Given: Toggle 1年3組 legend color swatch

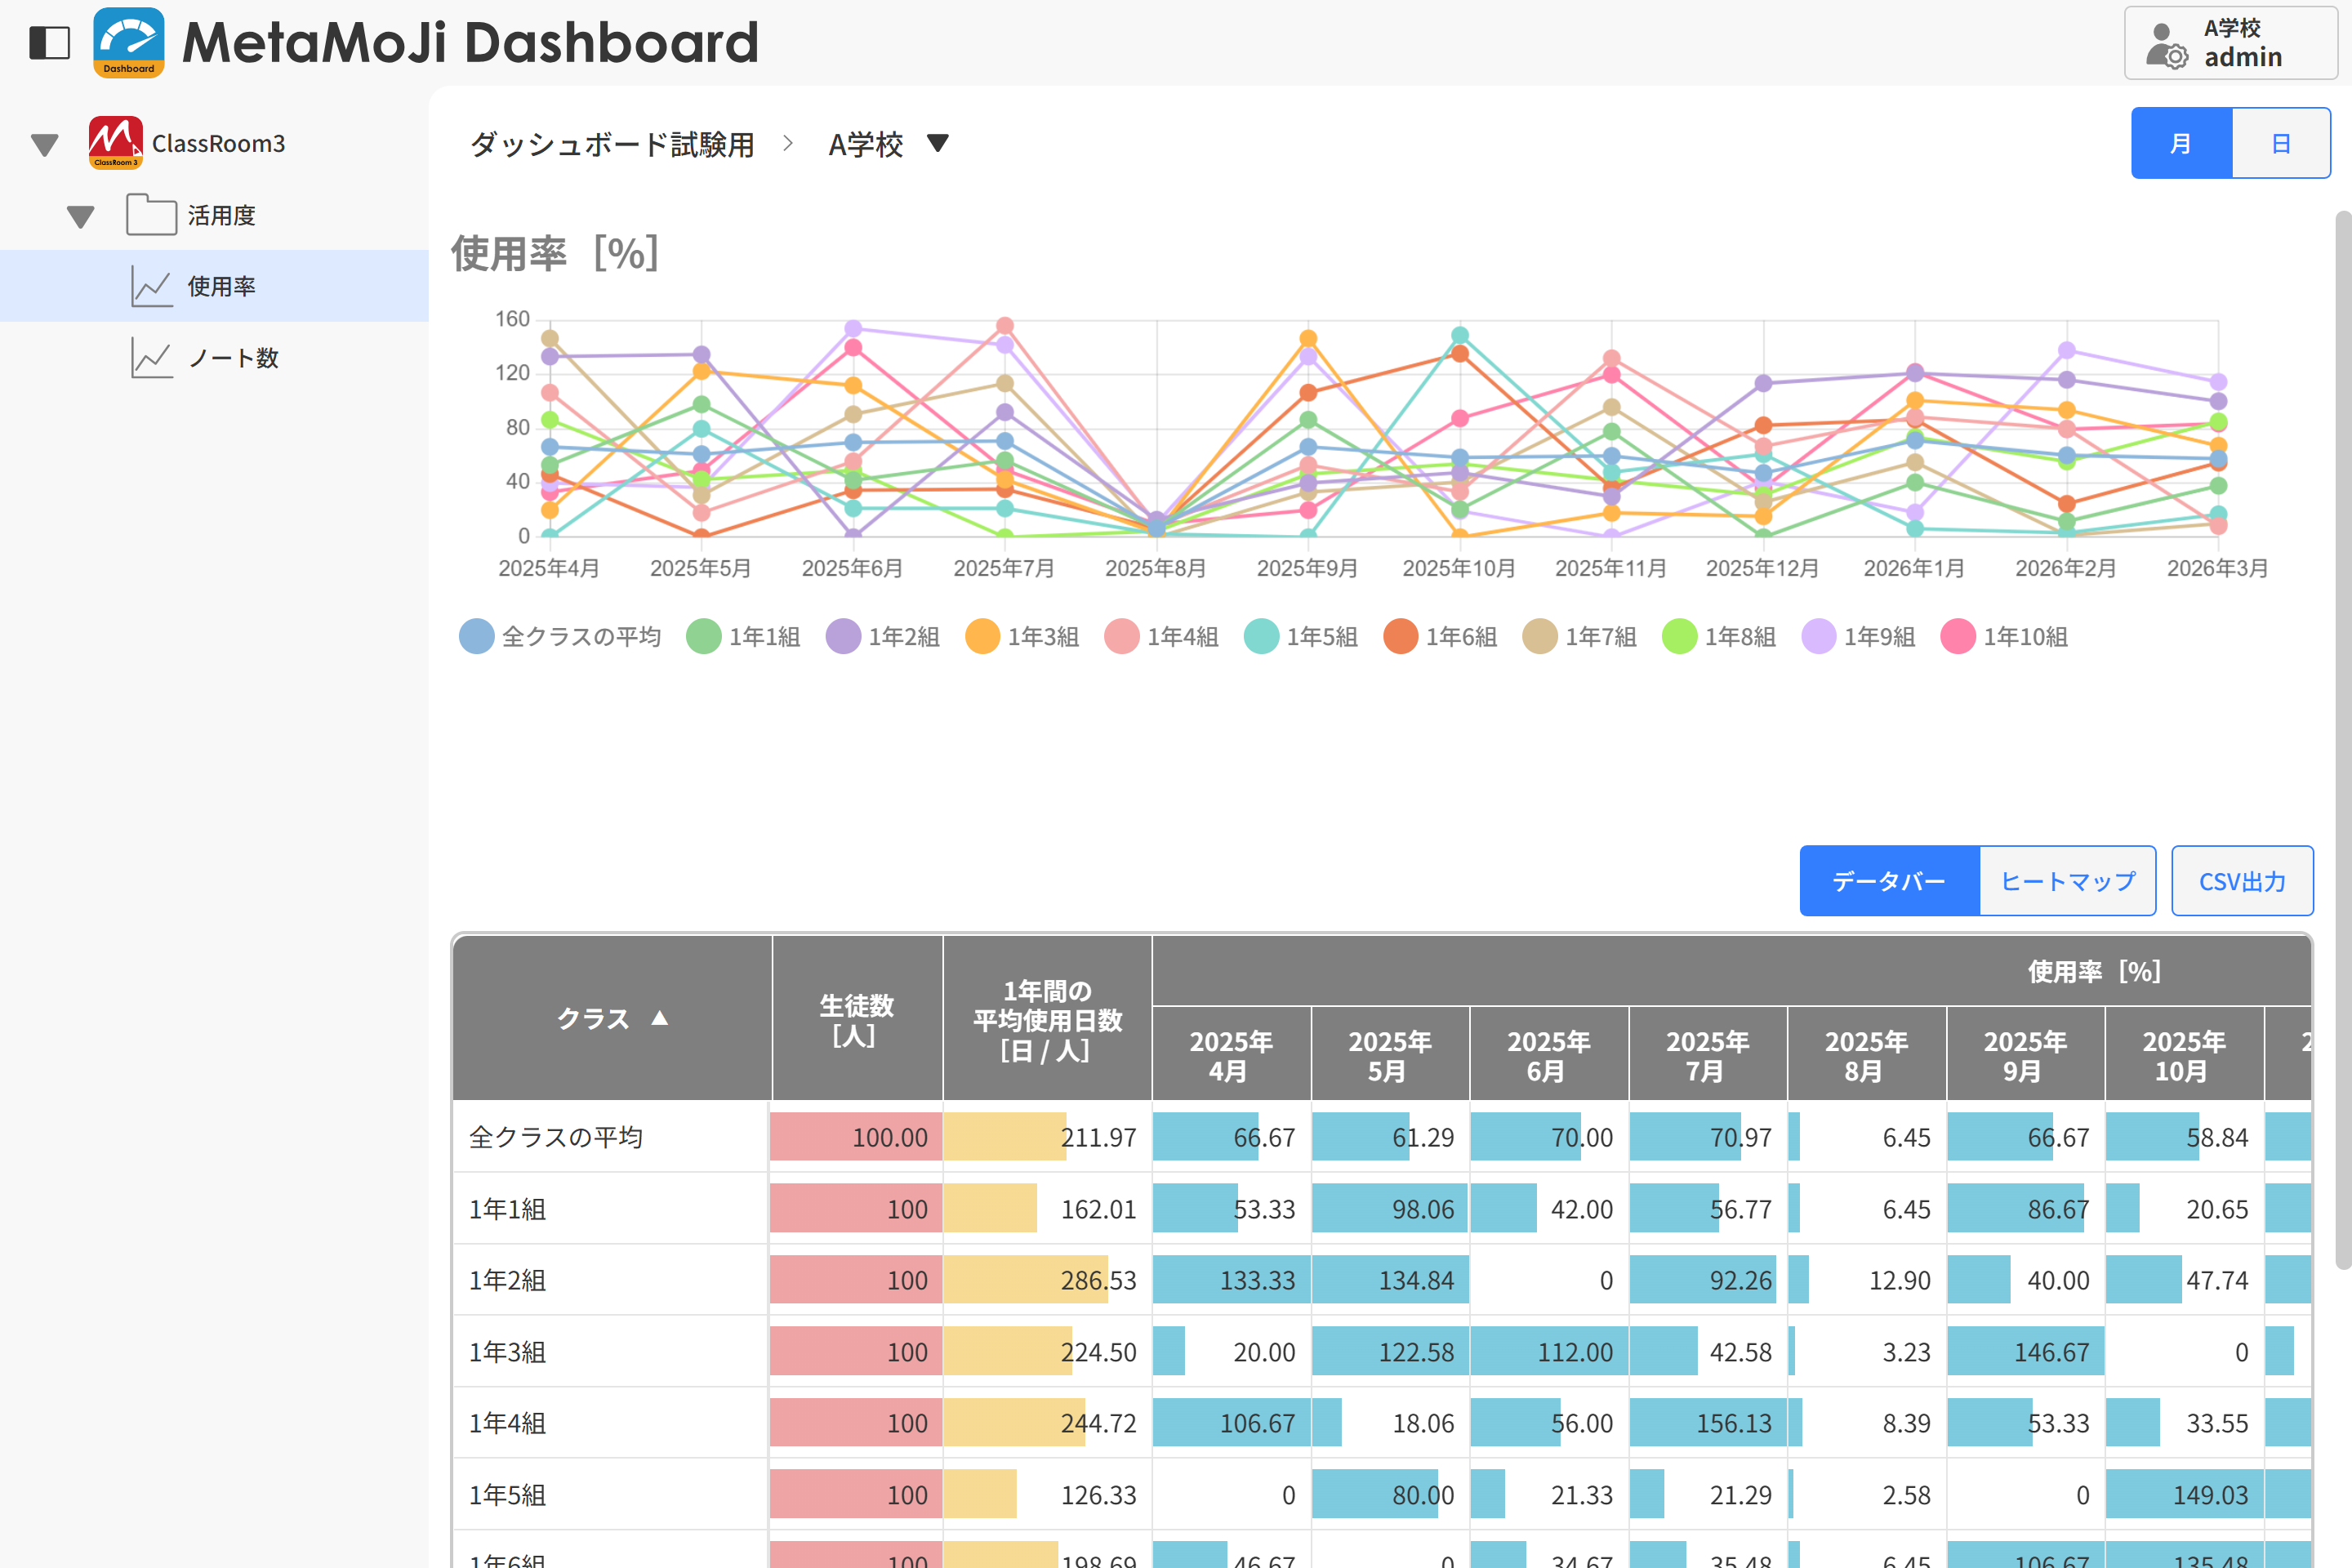Looking at the screenshot, I should pyautogui.click(x=982, y=637).
